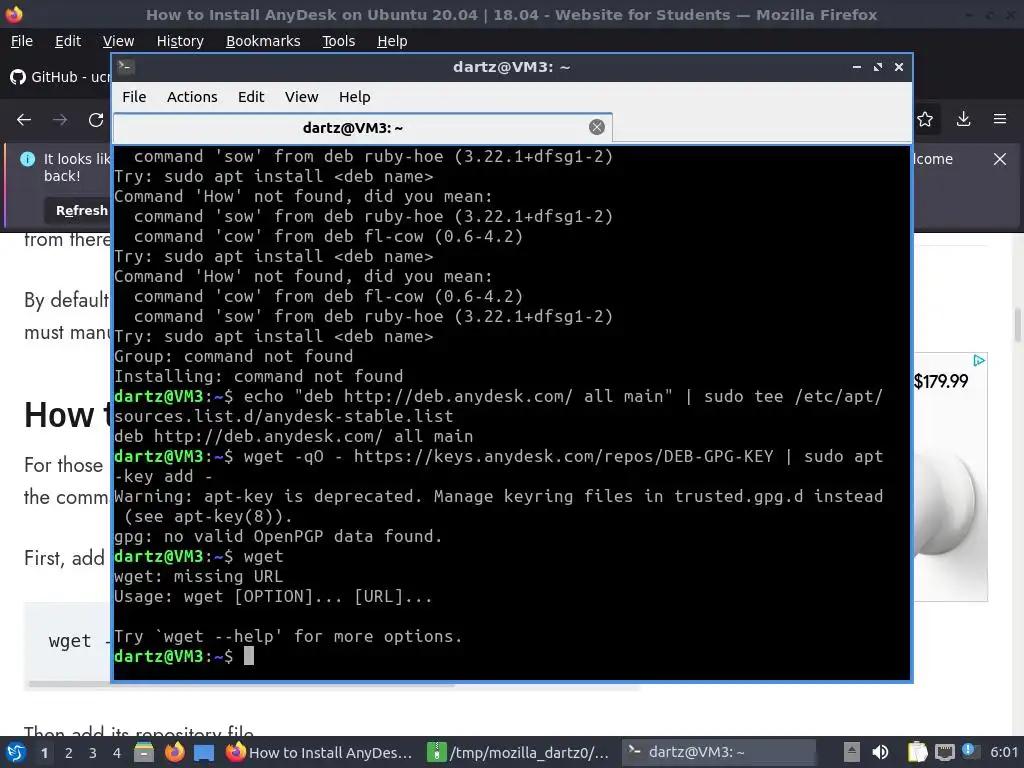The image size is (1024, 768).
Task: Open Firefox hamburger application menu
Action: pyautogui.click(x=1000, y=119)
